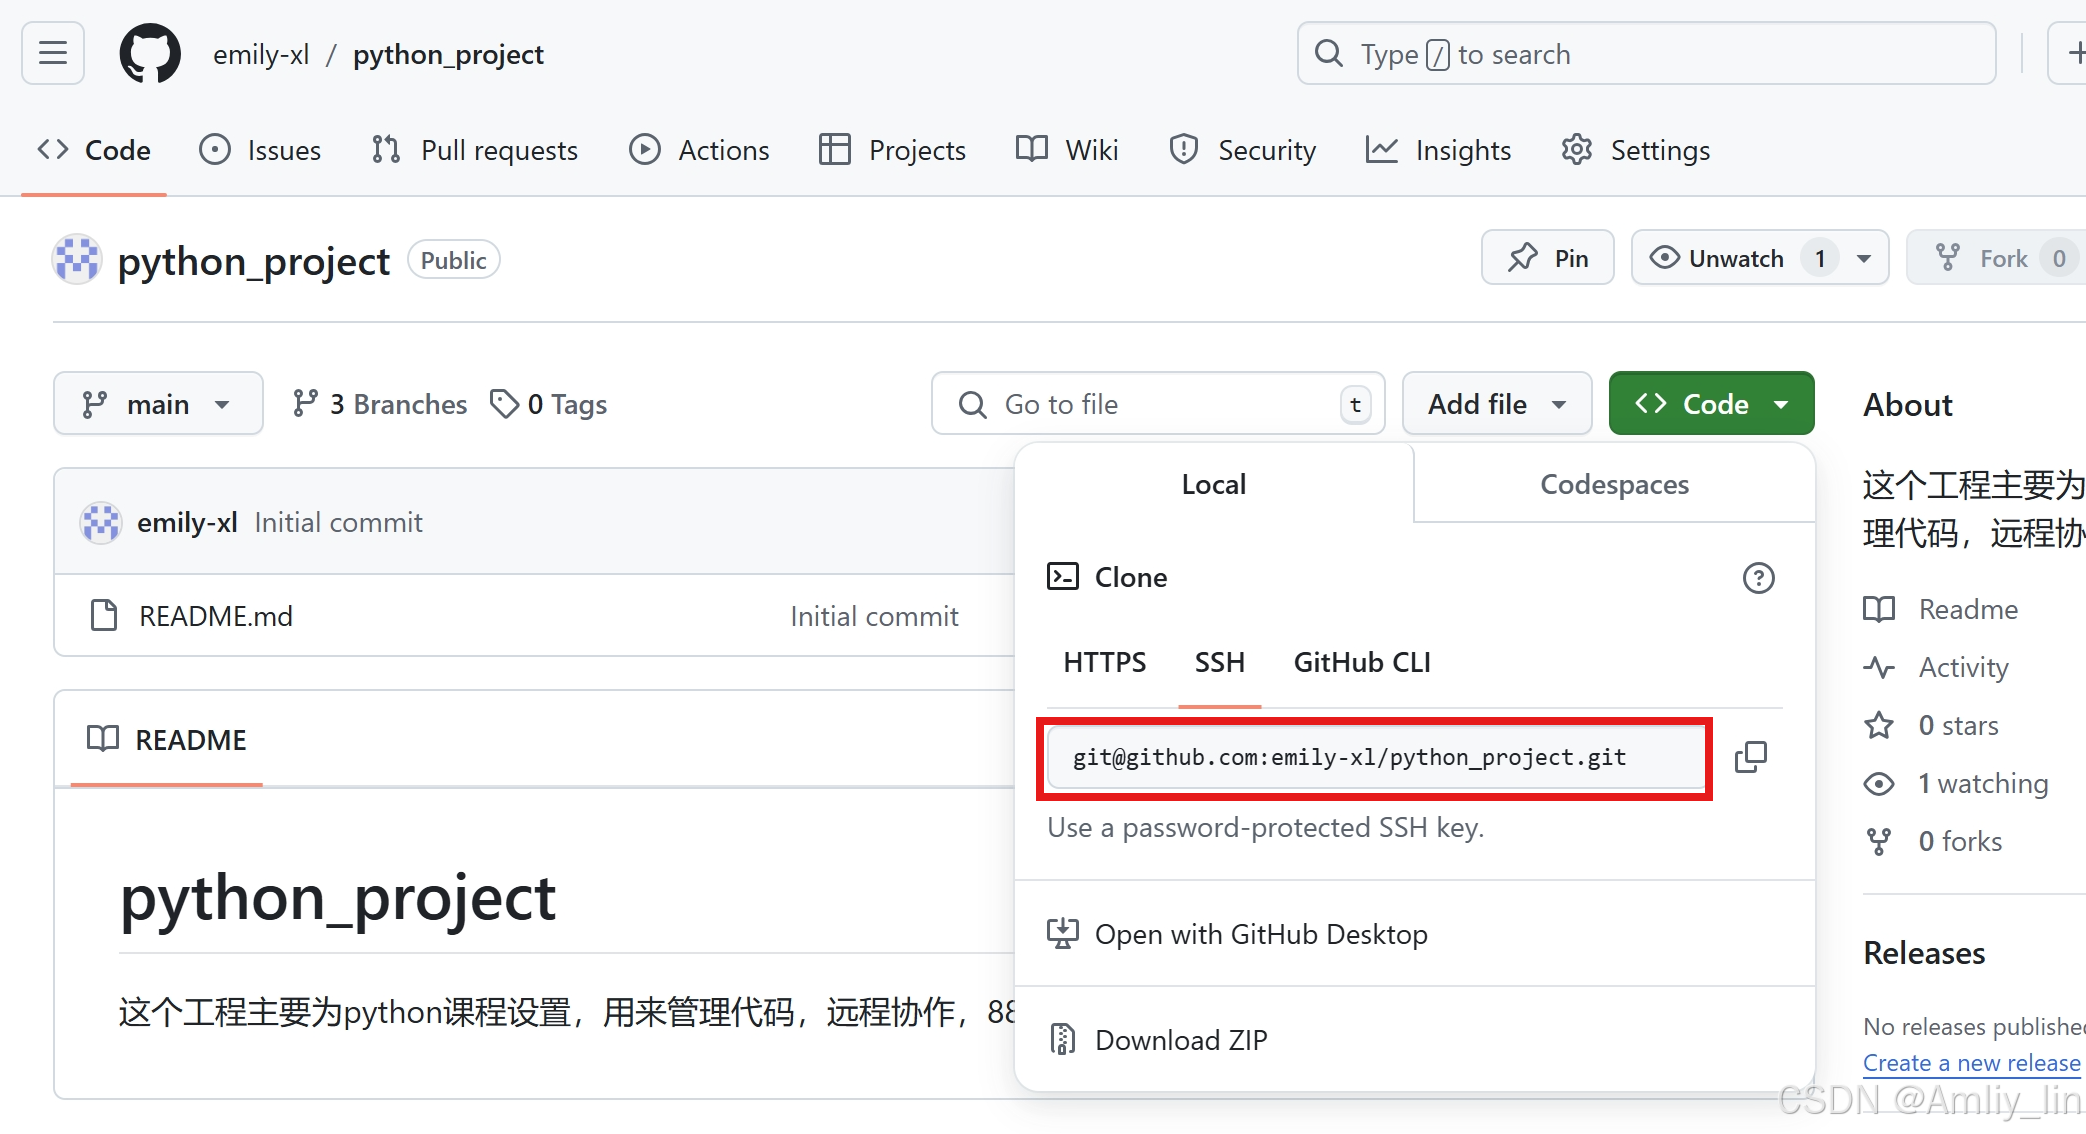2086x1134 pixels.
Task: Click the Settings gear tab
Action: click(x=1635, y=150)
